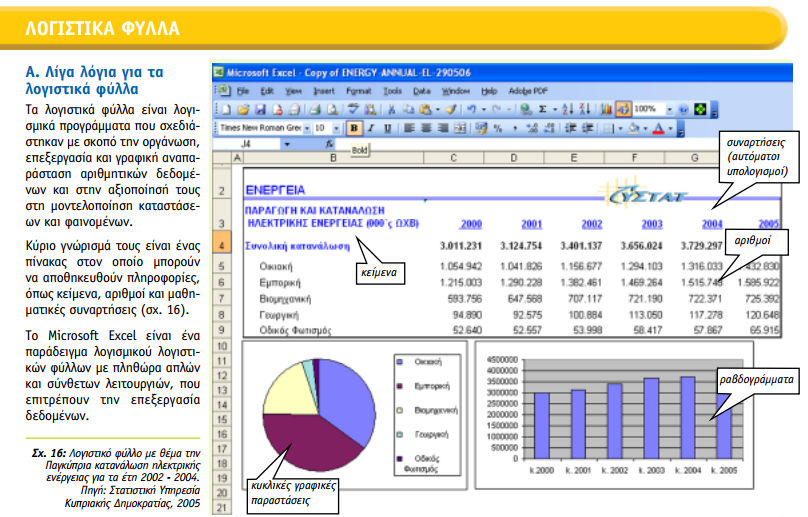Click the Increase Decimal icon
The width and height of the screenshot is (808, 517).
[532, 128]
